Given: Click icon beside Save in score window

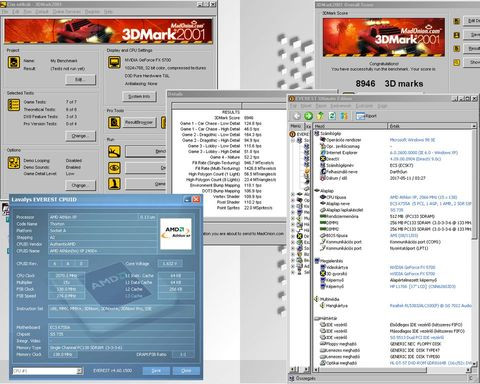Looking at the screenshot, I should coord(456,35).
